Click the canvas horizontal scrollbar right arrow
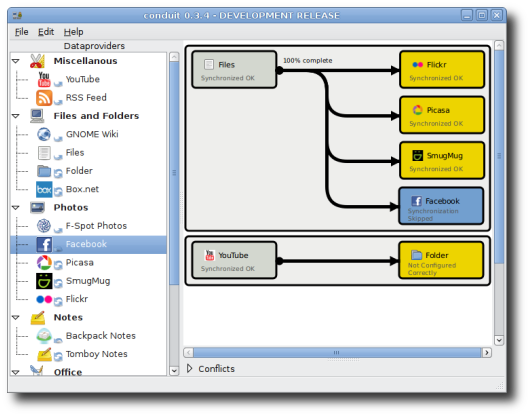Screen dimensions: 530x416 (486, 352)
